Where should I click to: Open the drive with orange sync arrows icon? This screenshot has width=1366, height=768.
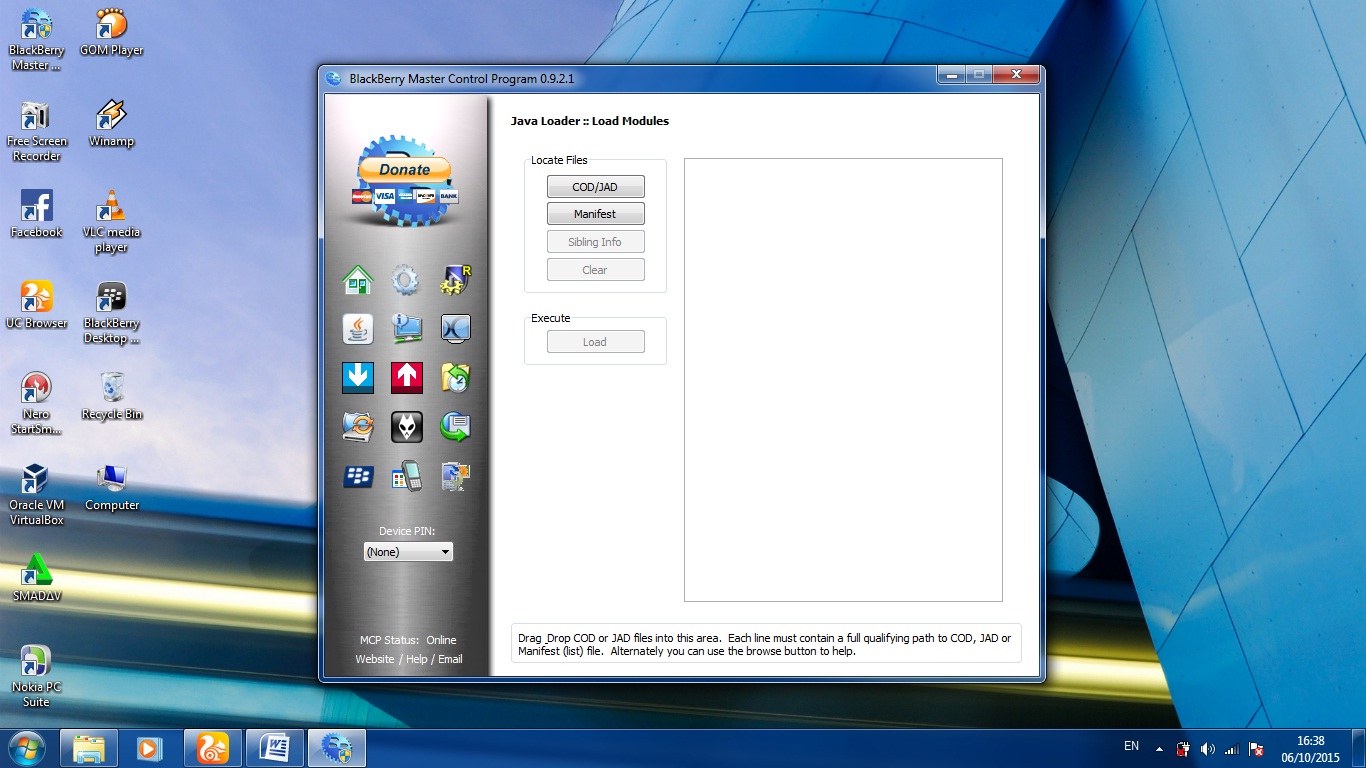(358, 427)
